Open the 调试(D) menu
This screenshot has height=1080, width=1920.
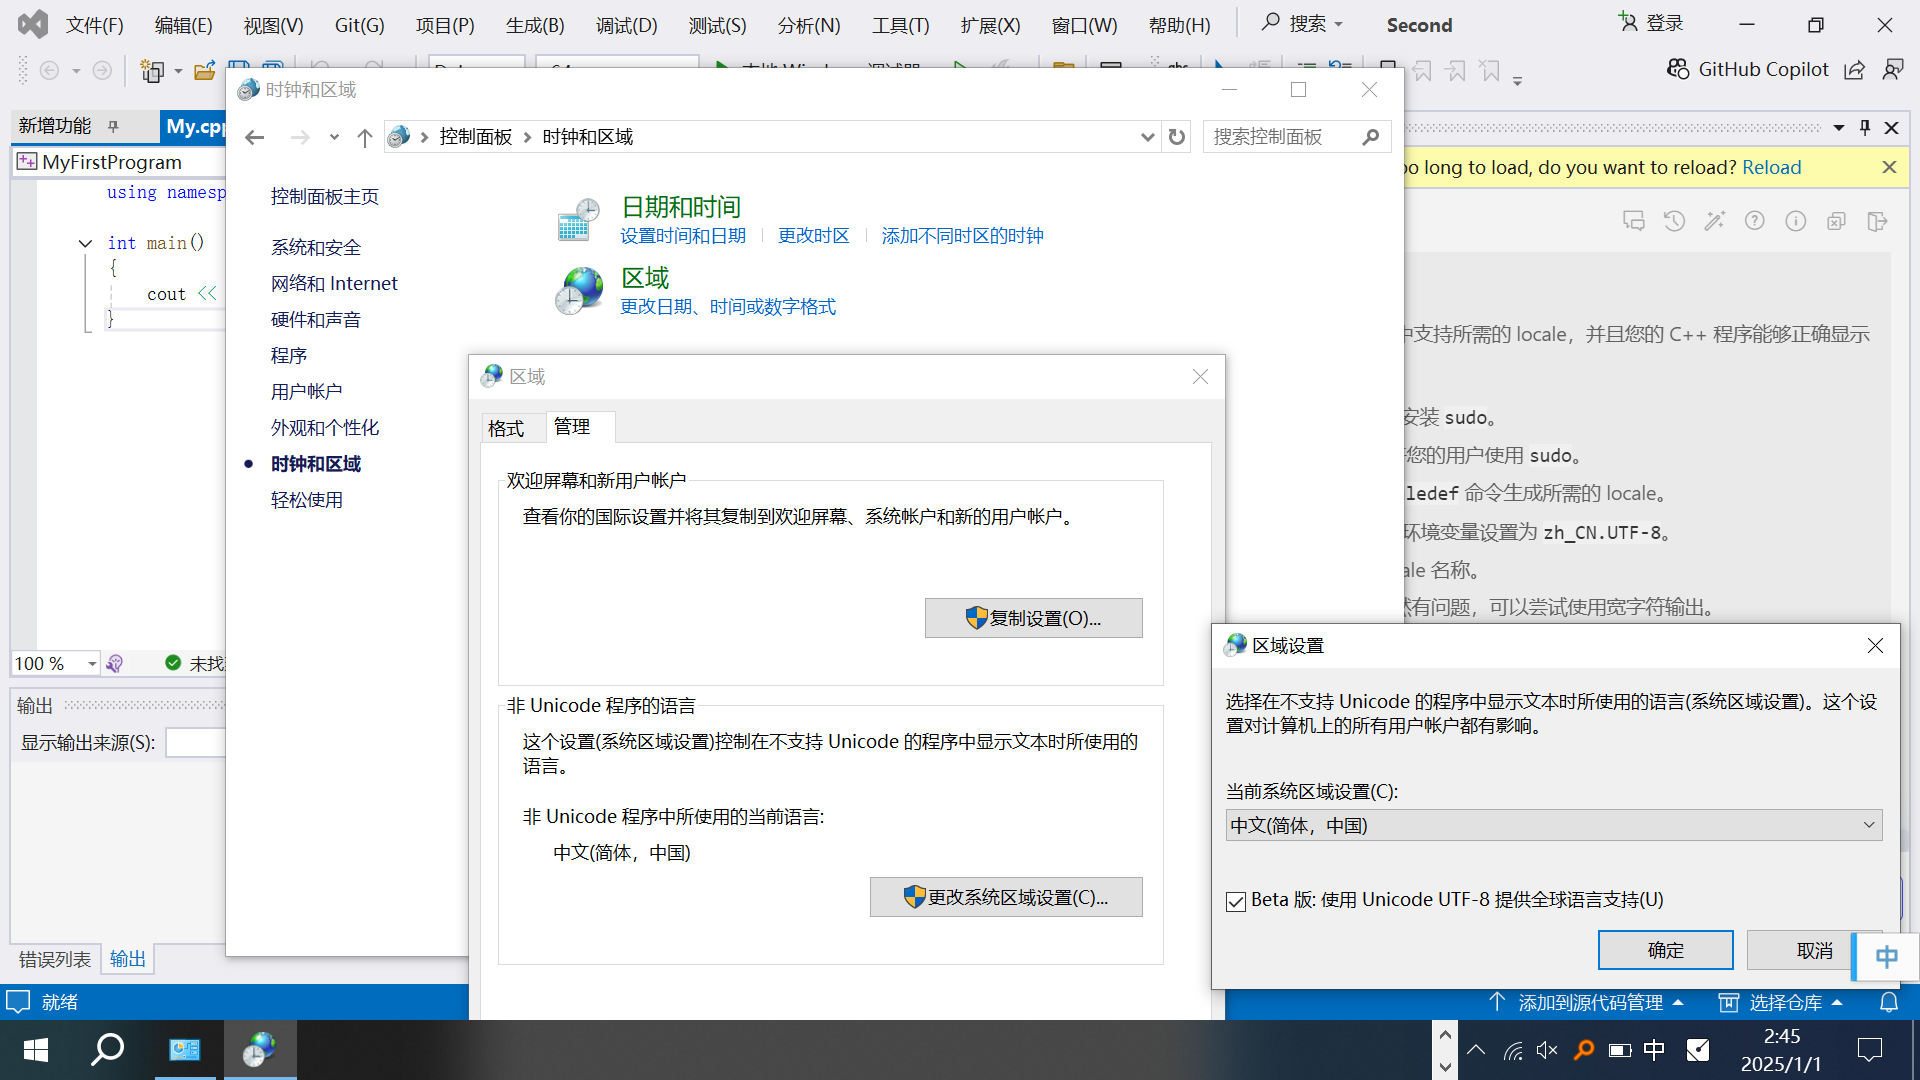click(626, 25)
